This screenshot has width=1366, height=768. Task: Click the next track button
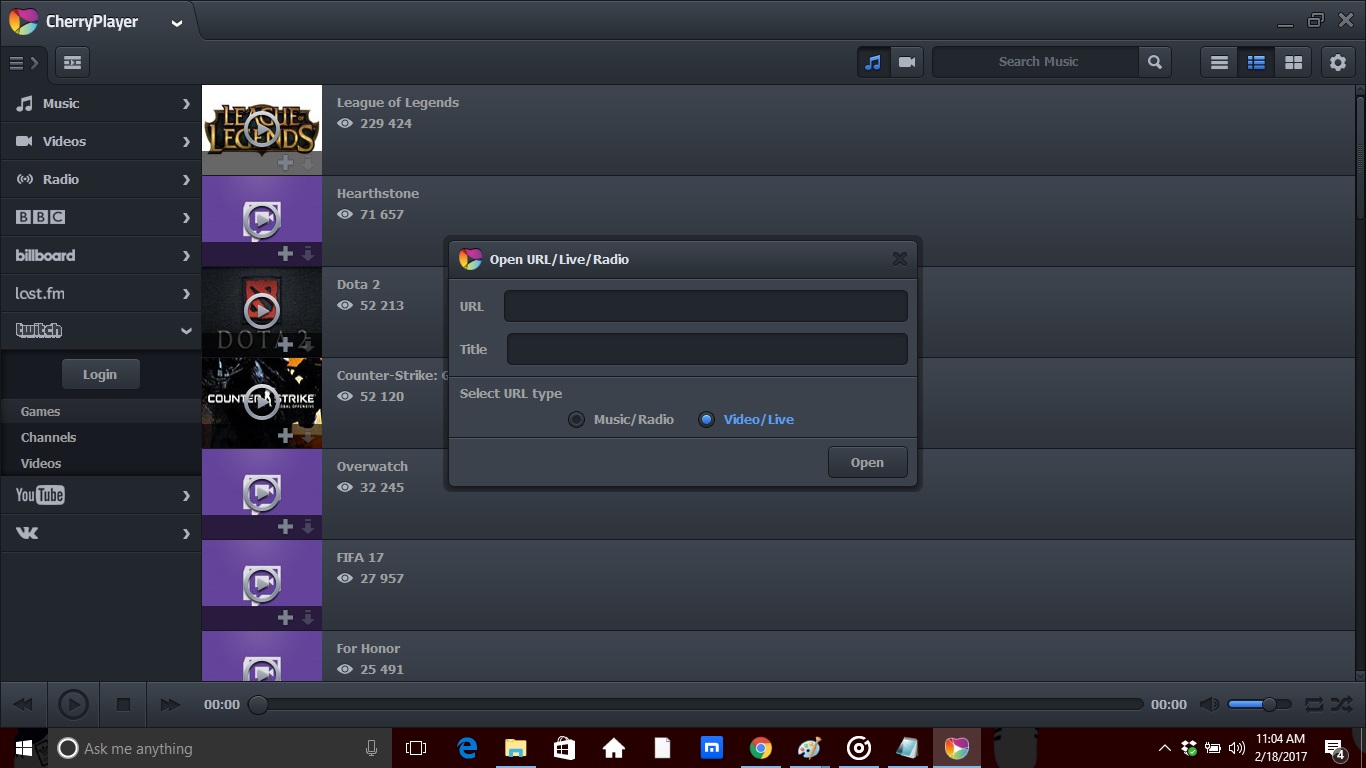[170, 704]
